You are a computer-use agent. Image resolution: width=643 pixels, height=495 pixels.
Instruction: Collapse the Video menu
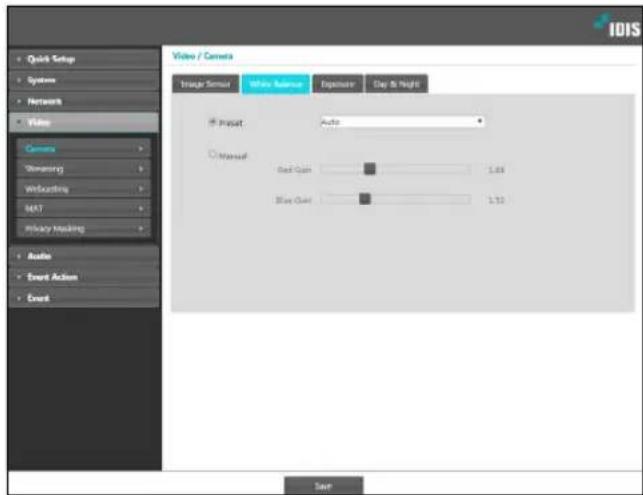coord(84,123)
